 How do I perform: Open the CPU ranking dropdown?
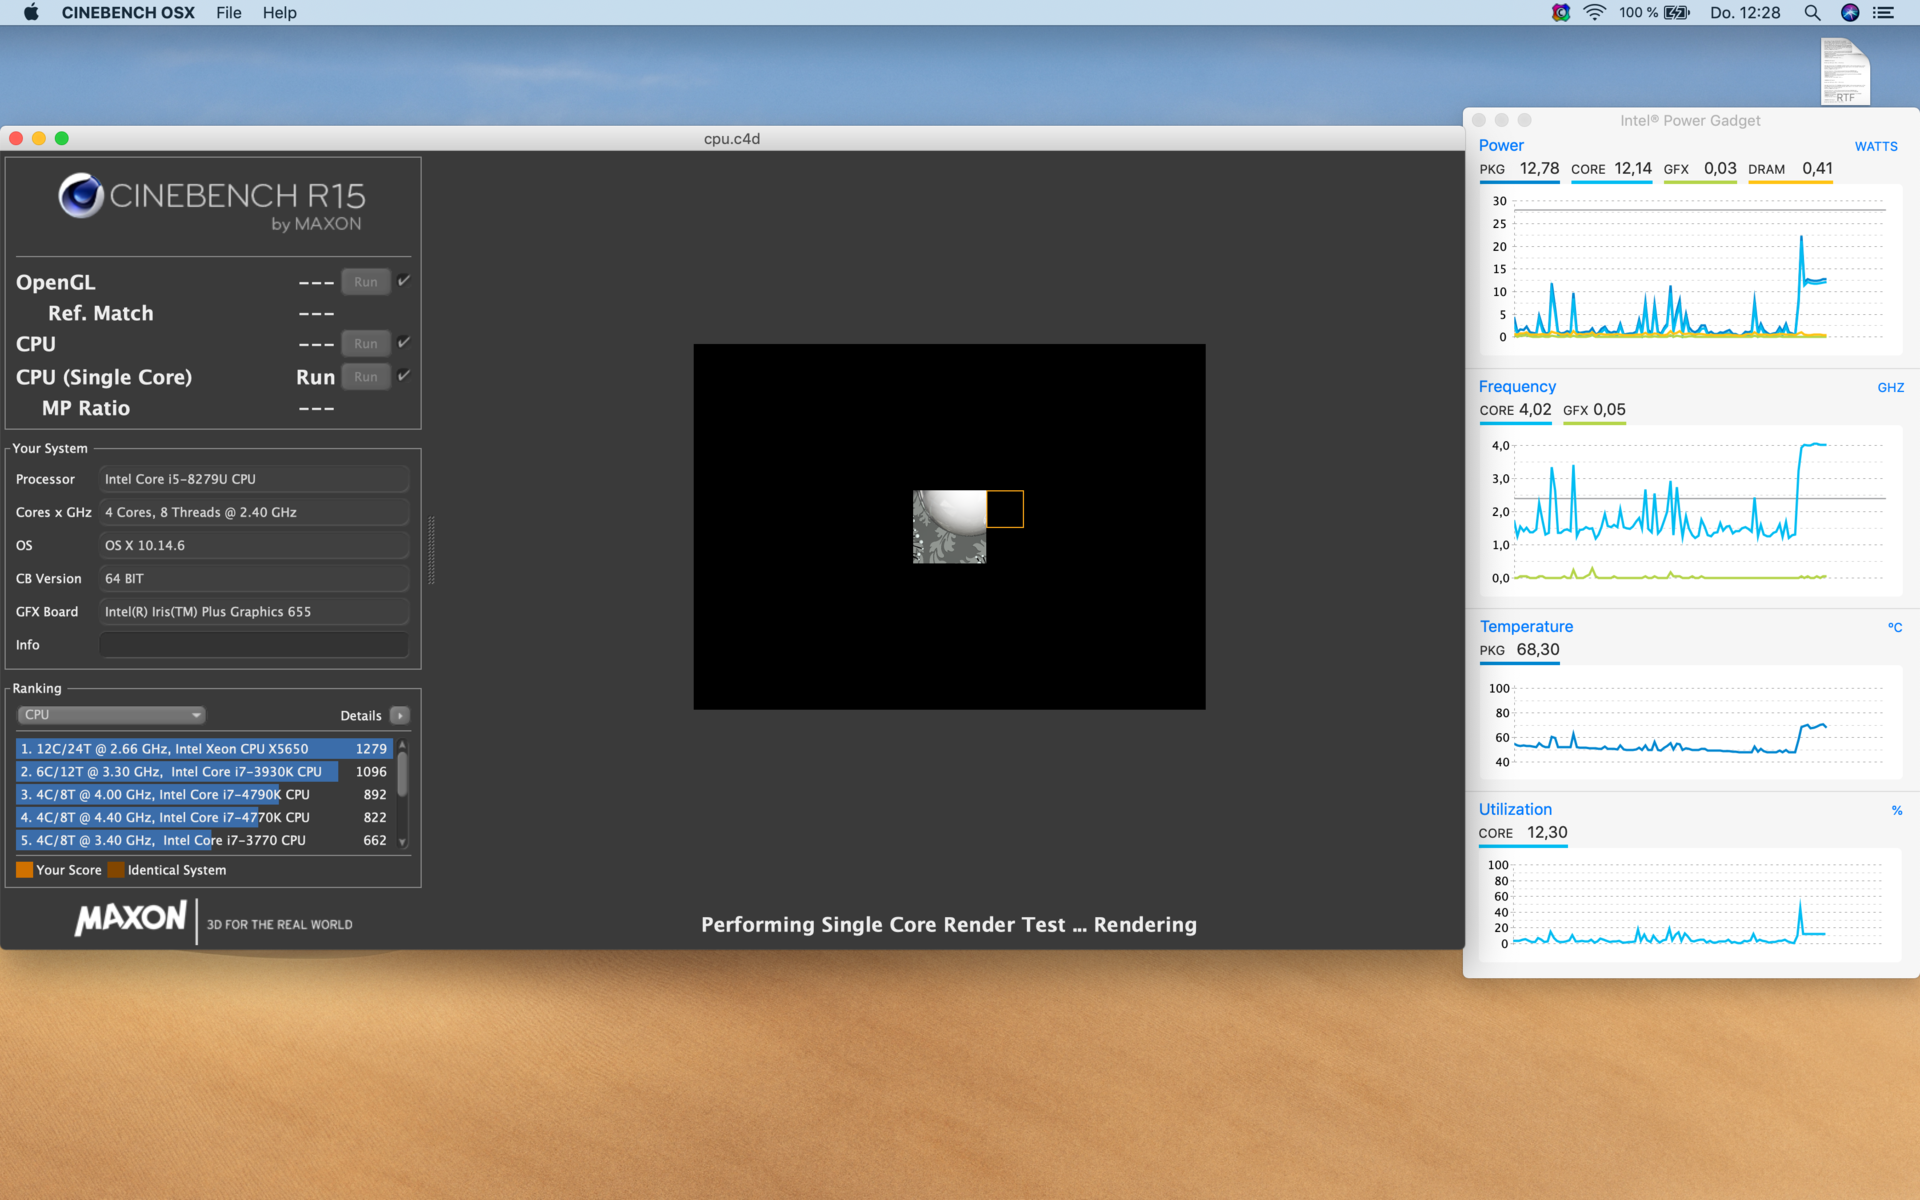(x=111, y=715)
